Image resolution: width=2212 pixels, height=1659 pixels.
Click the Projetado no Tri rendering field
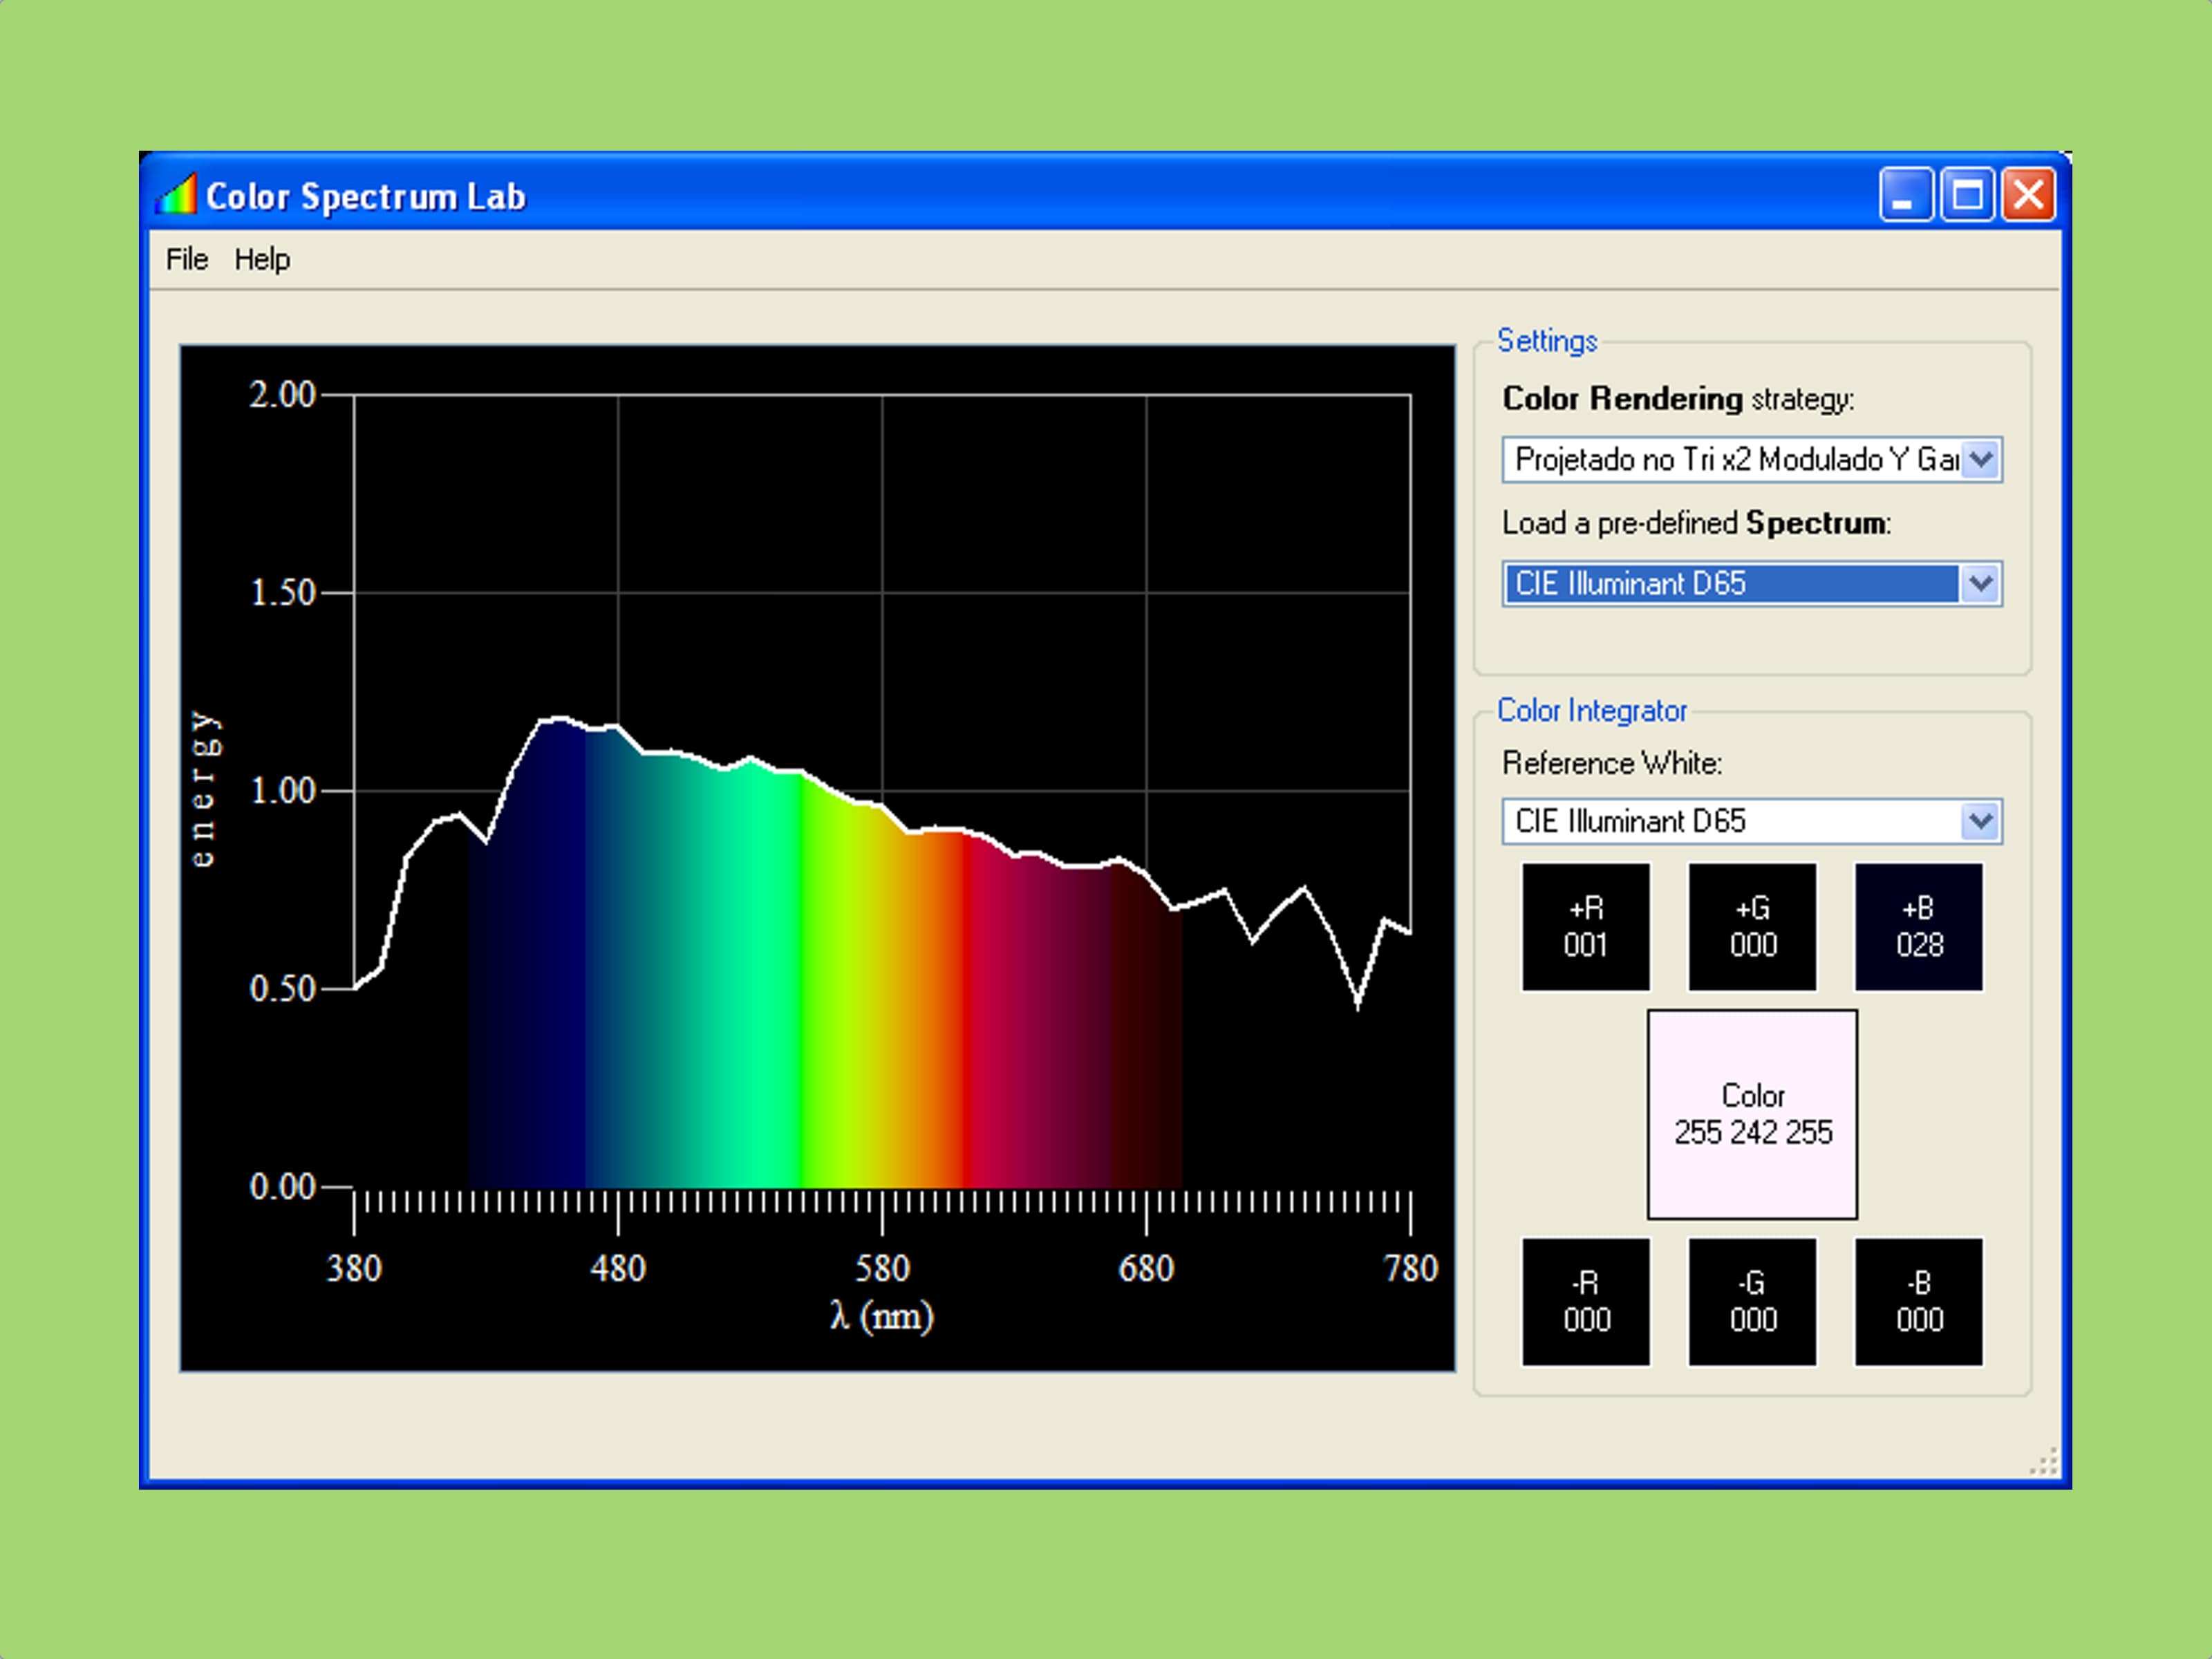click(1730, 460)
